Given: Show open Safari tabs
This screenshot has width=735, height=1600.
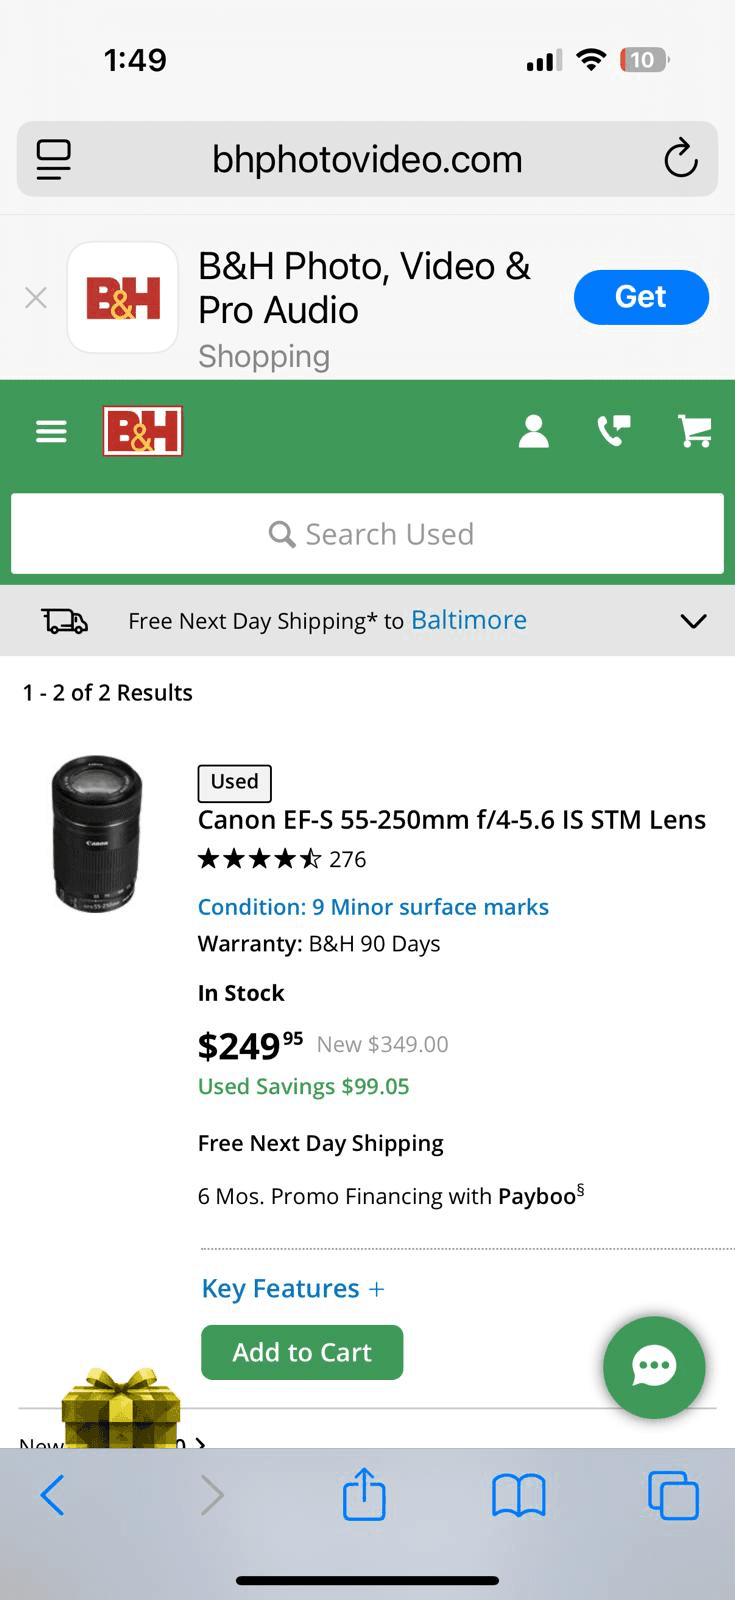Looking at the screenshot, I should click(x=673, y=1496).
